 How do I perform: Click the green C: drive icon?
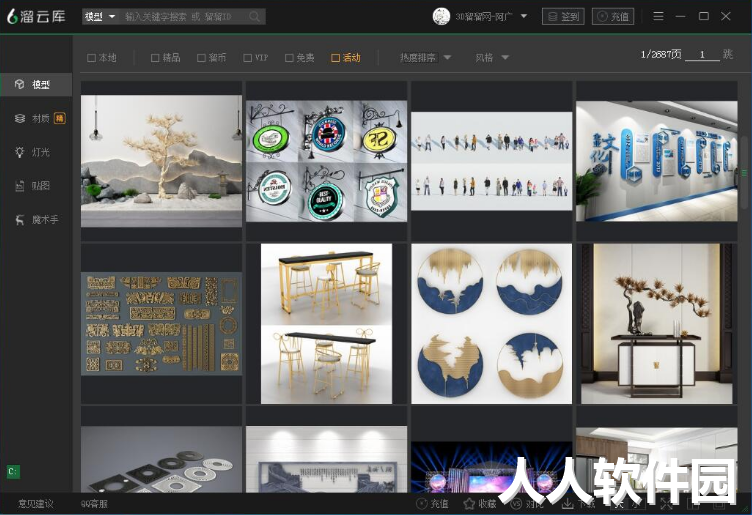(x=13, y=471)
